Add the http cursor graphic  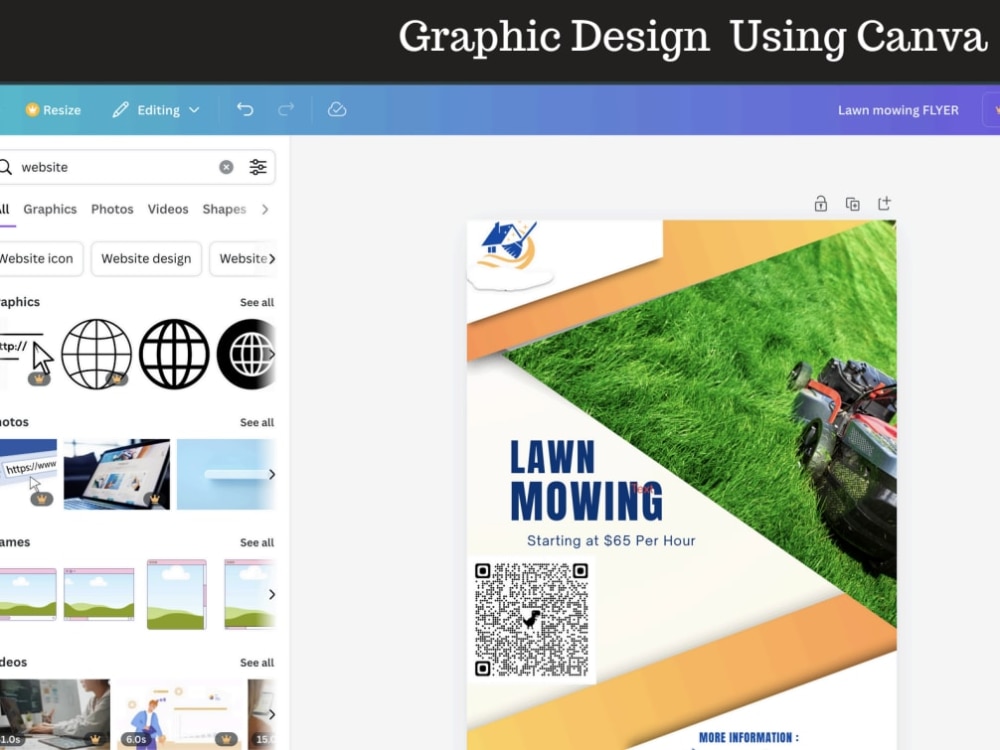pyautogui.click(x=26, y=354)
